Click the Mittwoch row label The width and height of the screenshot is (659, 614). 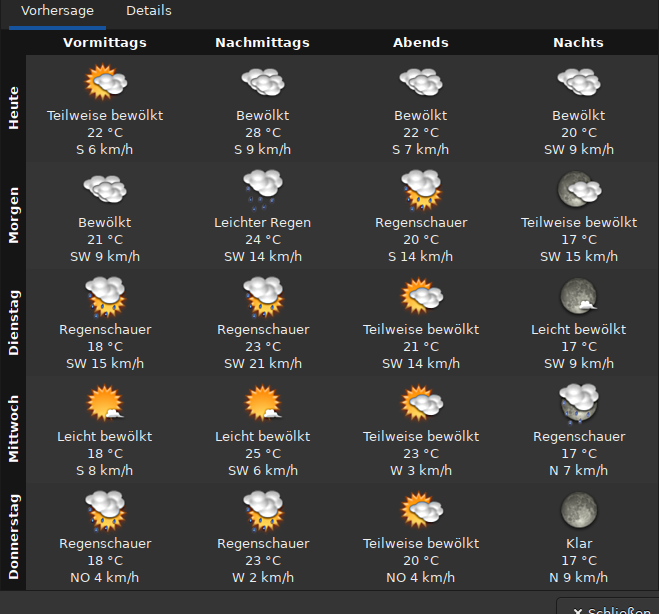pos(13,429)
